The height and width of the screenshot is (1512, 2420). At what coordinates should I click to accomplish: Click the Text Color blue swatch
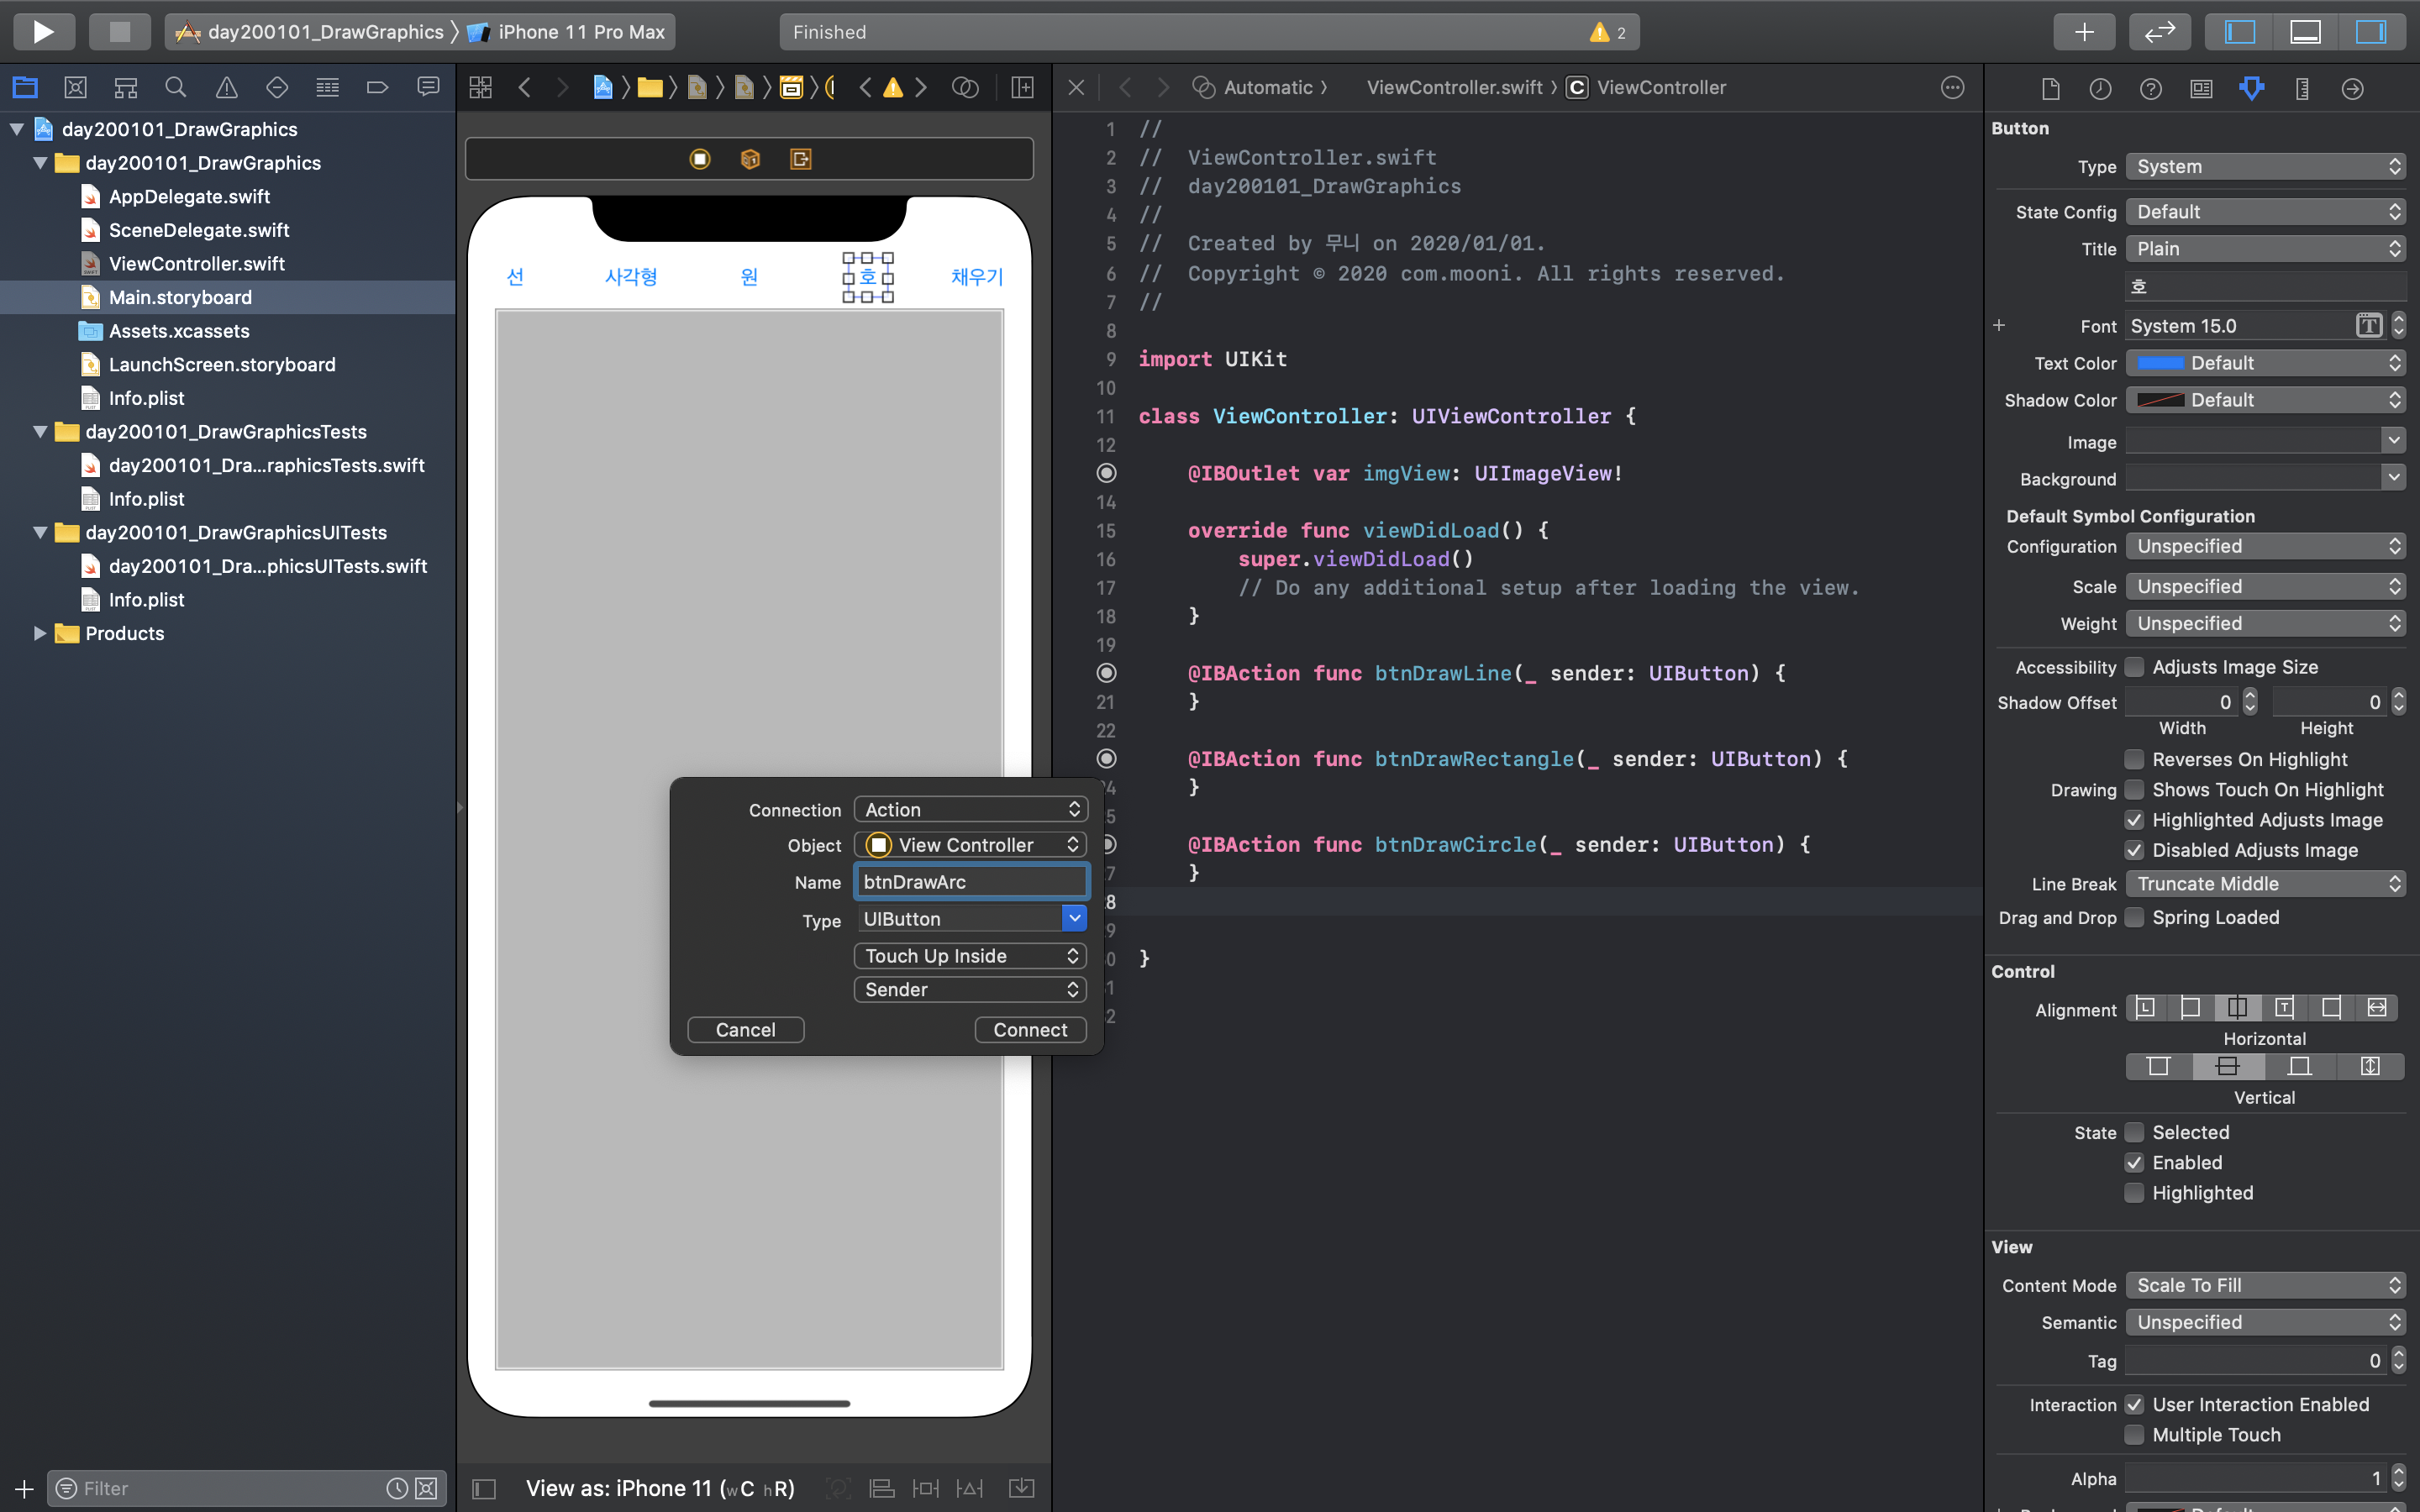[x=2160, y=363]
